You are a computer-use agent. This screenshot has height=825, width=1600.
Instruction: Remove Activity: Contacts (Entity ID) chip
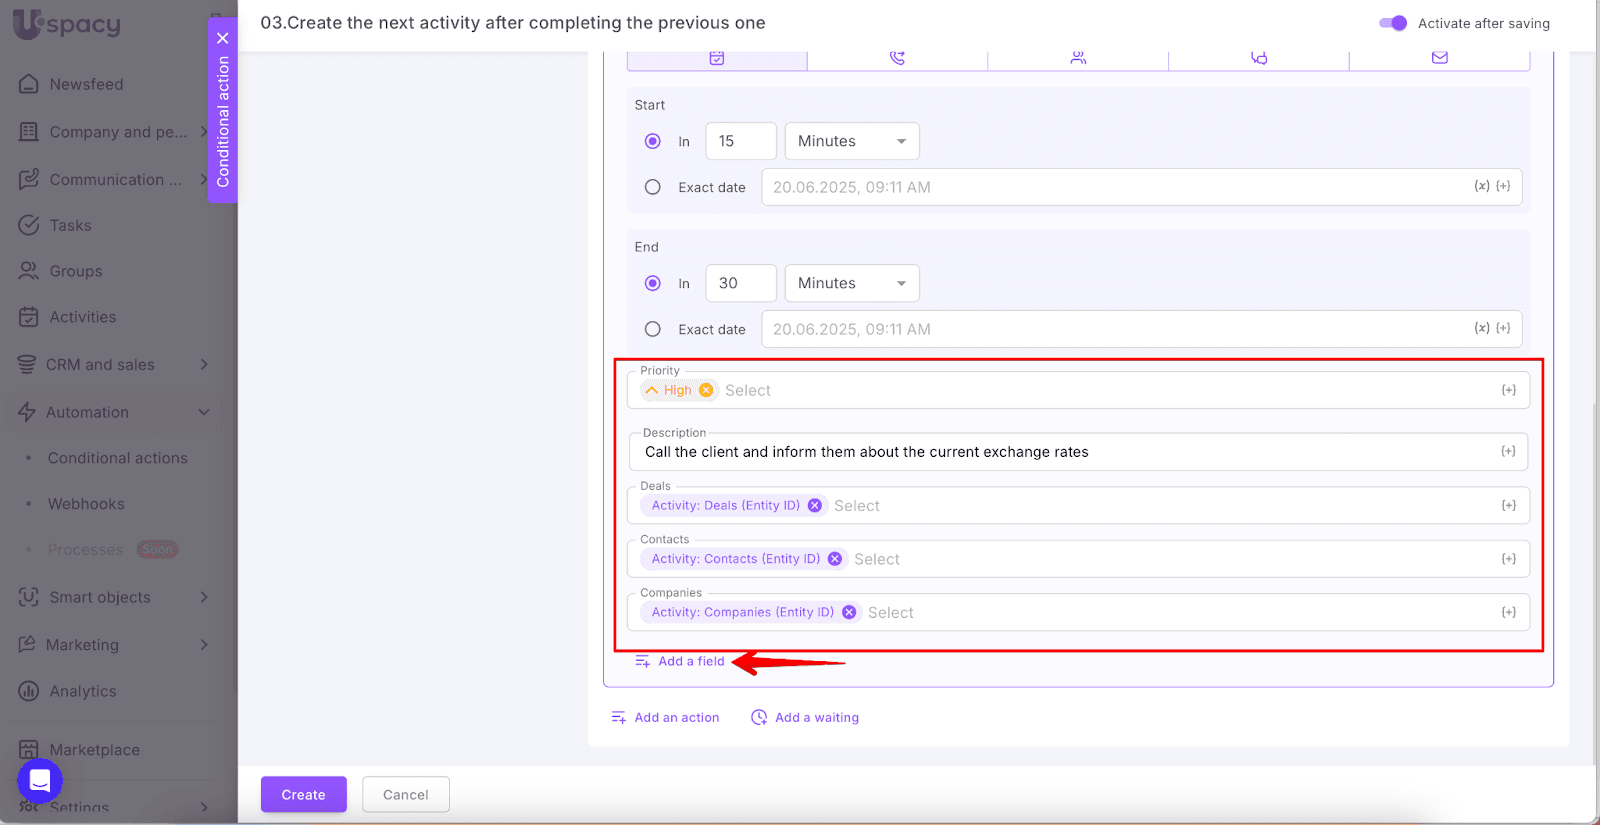click(835, 559)
